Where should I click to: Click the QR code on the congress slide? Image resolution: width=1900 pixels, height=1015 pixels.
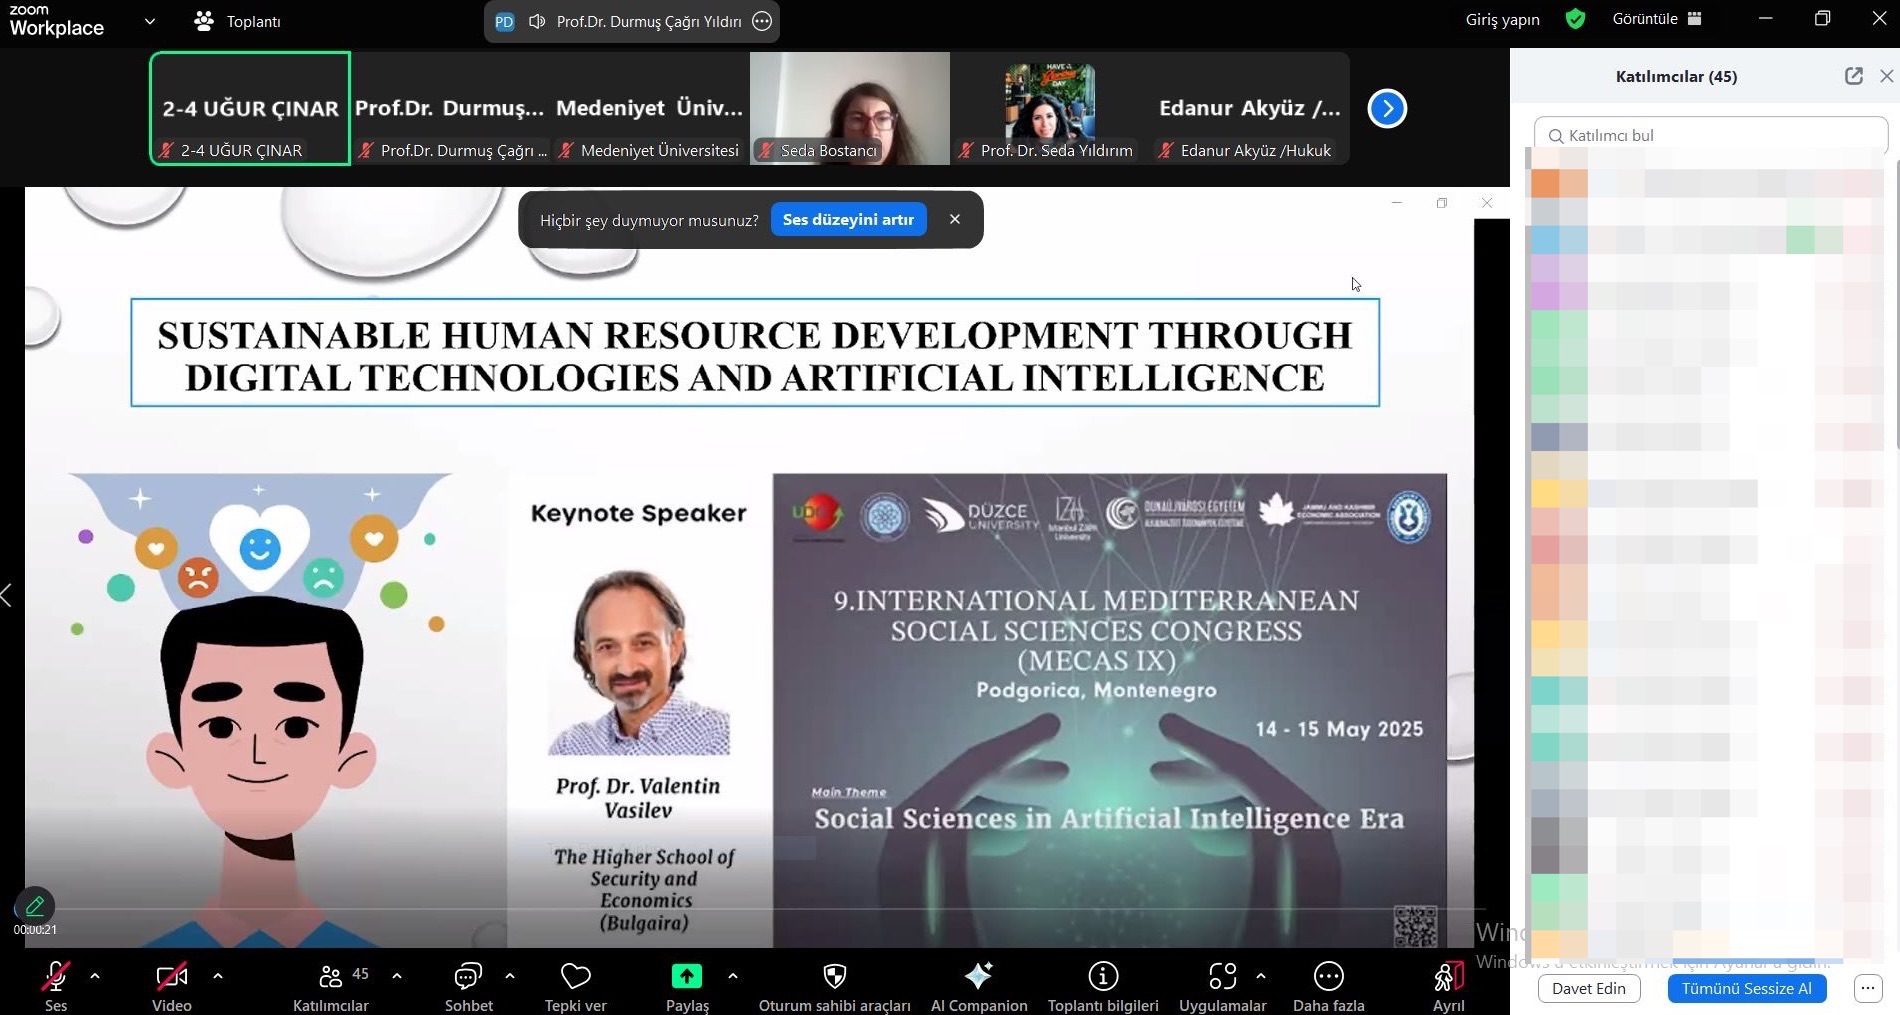[1416, 926]
